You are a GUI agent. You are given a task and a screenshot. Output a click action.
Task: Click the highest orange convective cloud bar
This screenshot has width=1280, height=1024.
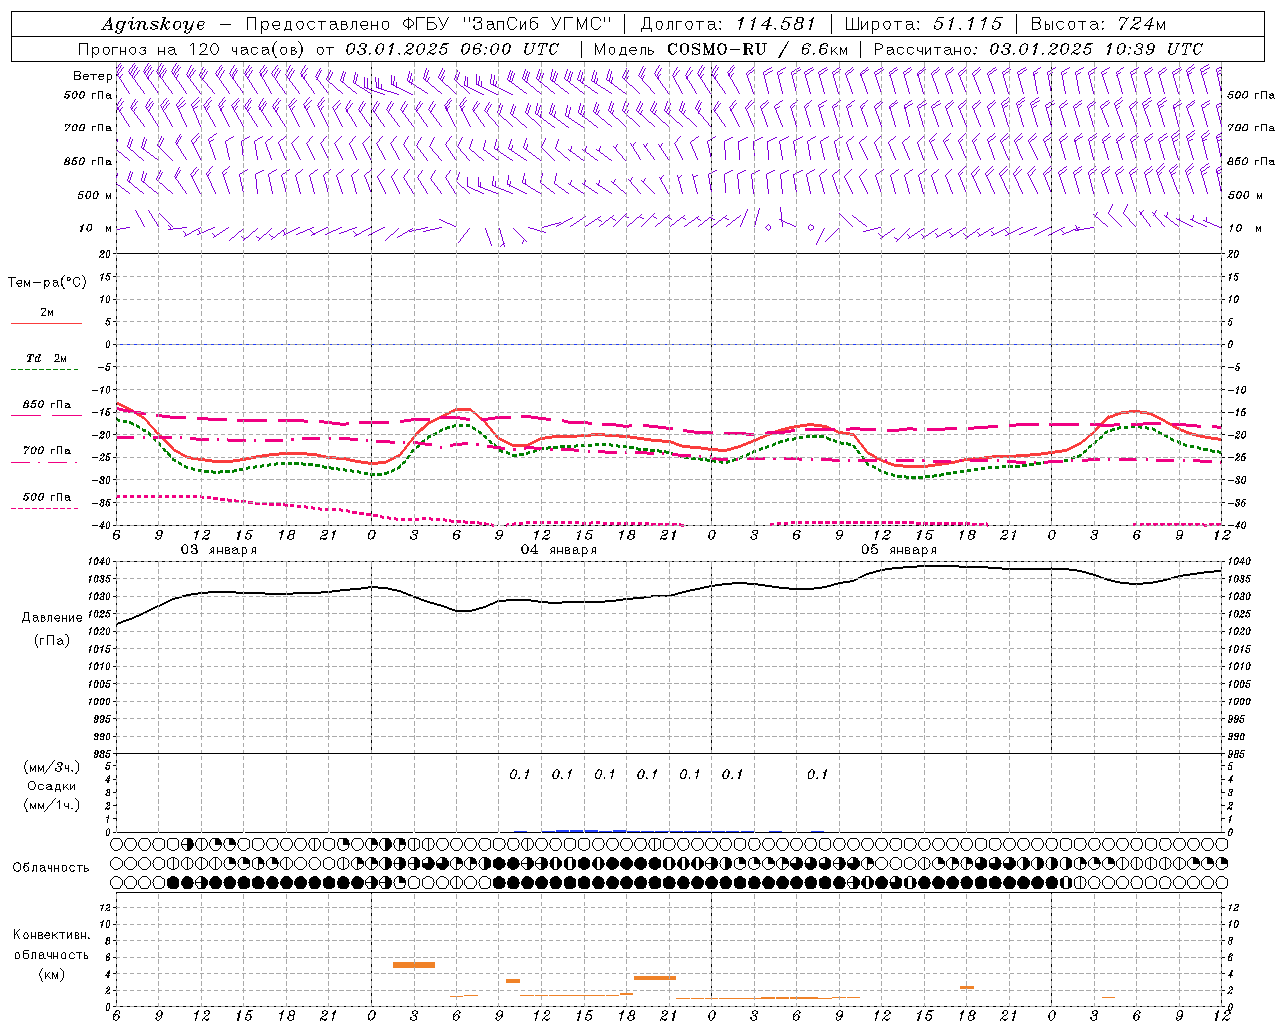(414, 965)
